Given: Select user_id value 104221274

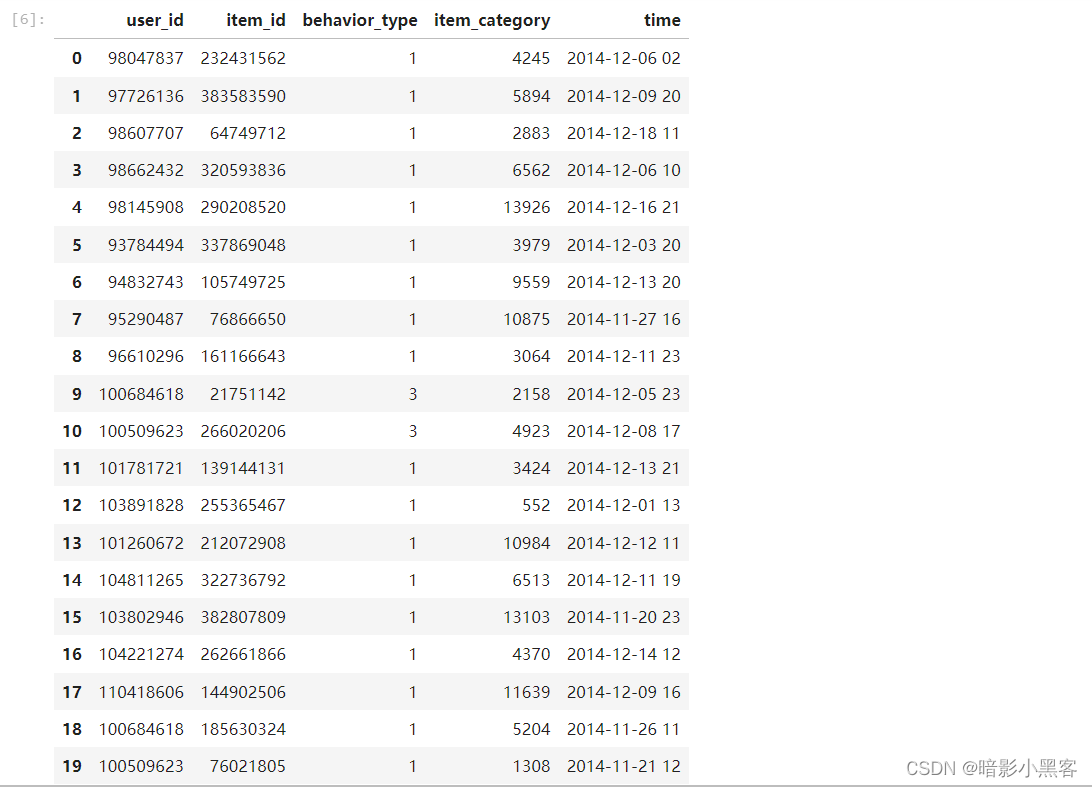Looking at the screenshot, I should click(141, 654).
